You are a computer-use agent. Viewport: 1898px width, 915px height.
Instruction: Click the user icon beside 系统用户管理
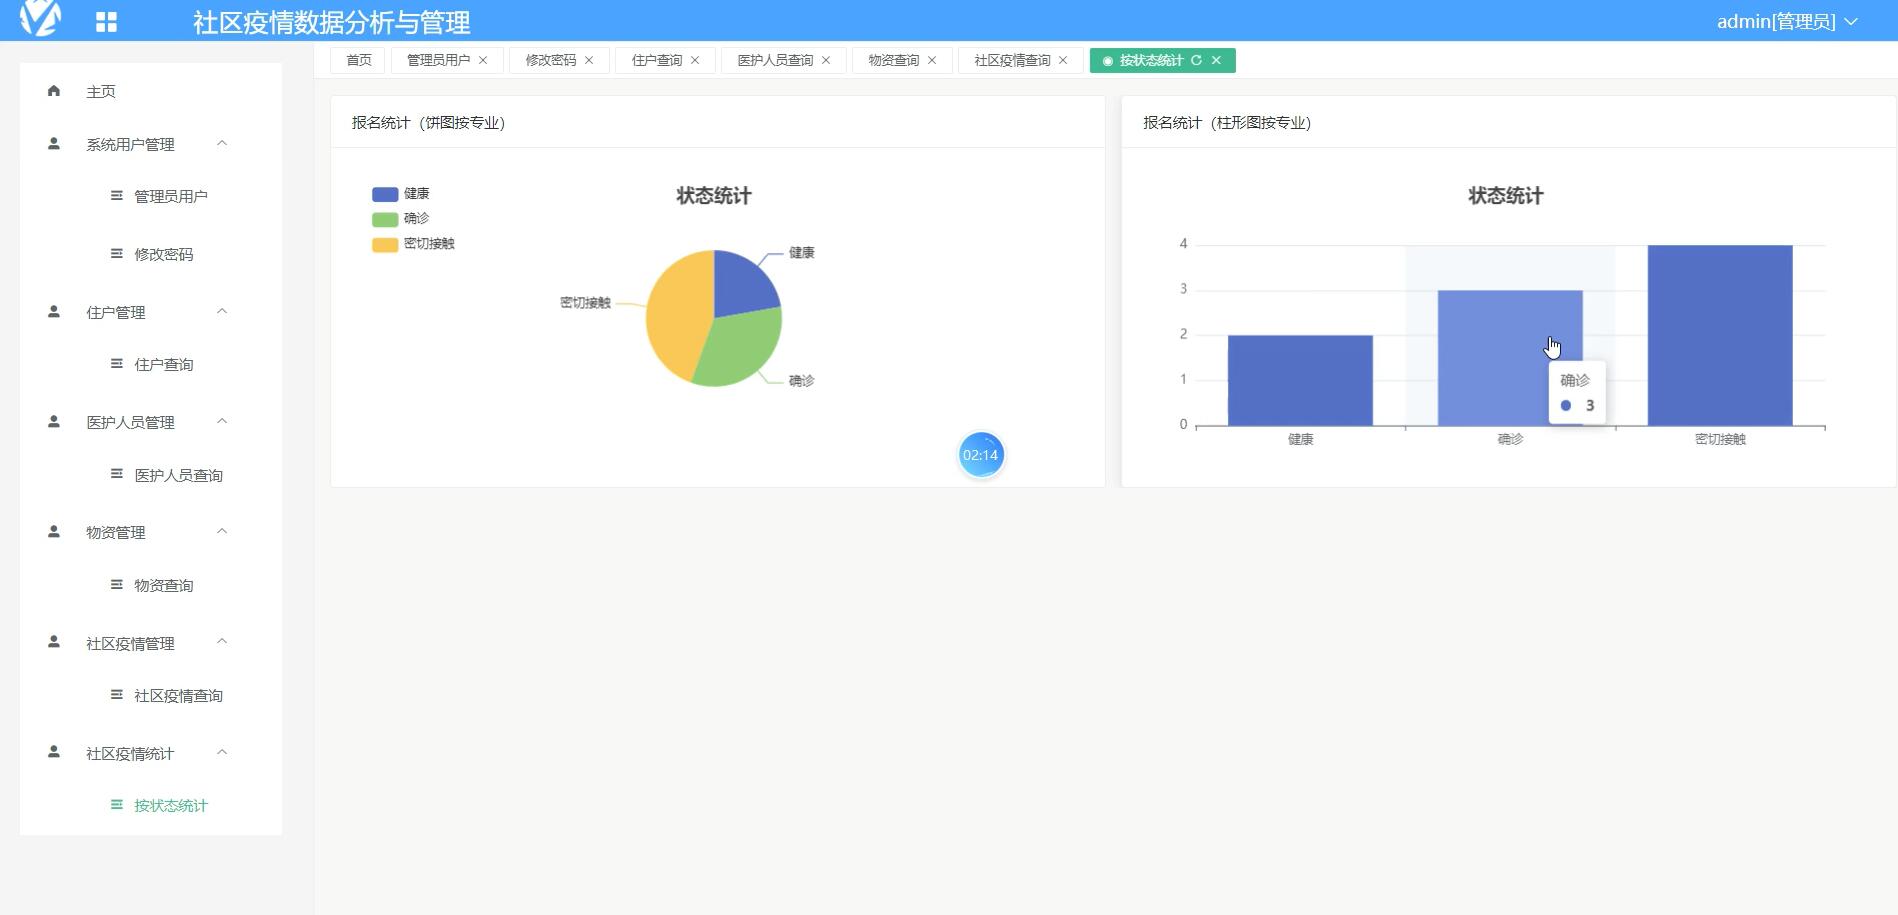(x=52, y=143)
